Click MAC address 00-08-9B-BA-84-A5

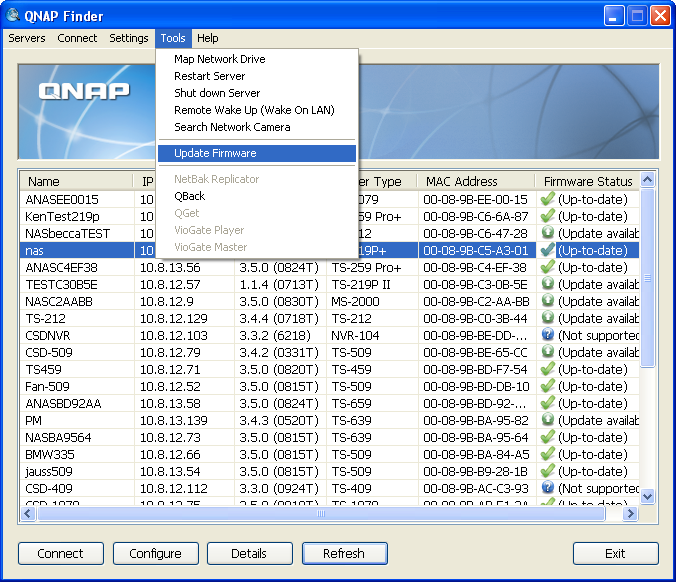point(476,454)
